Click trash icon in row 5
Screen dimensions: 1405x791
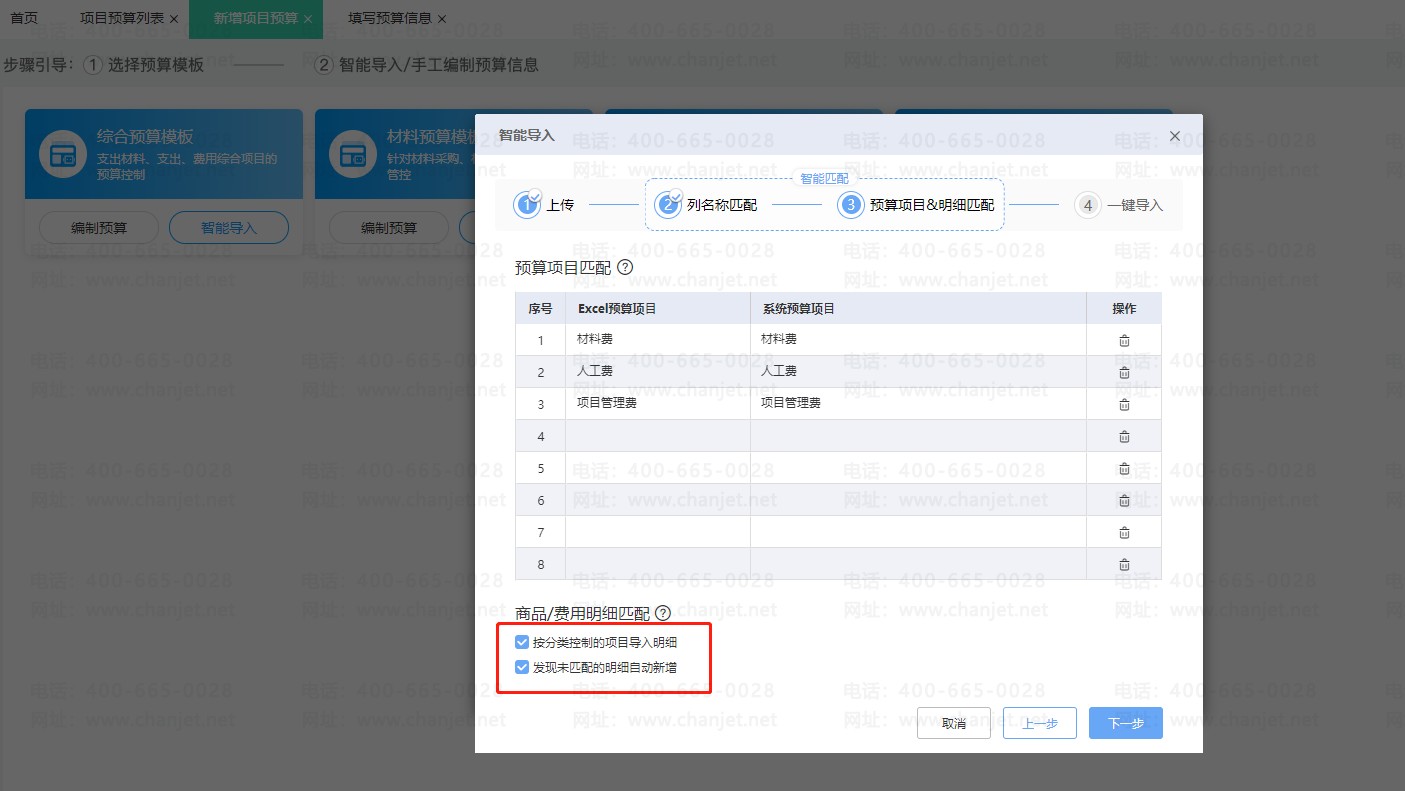click(x=1124, y=469)
